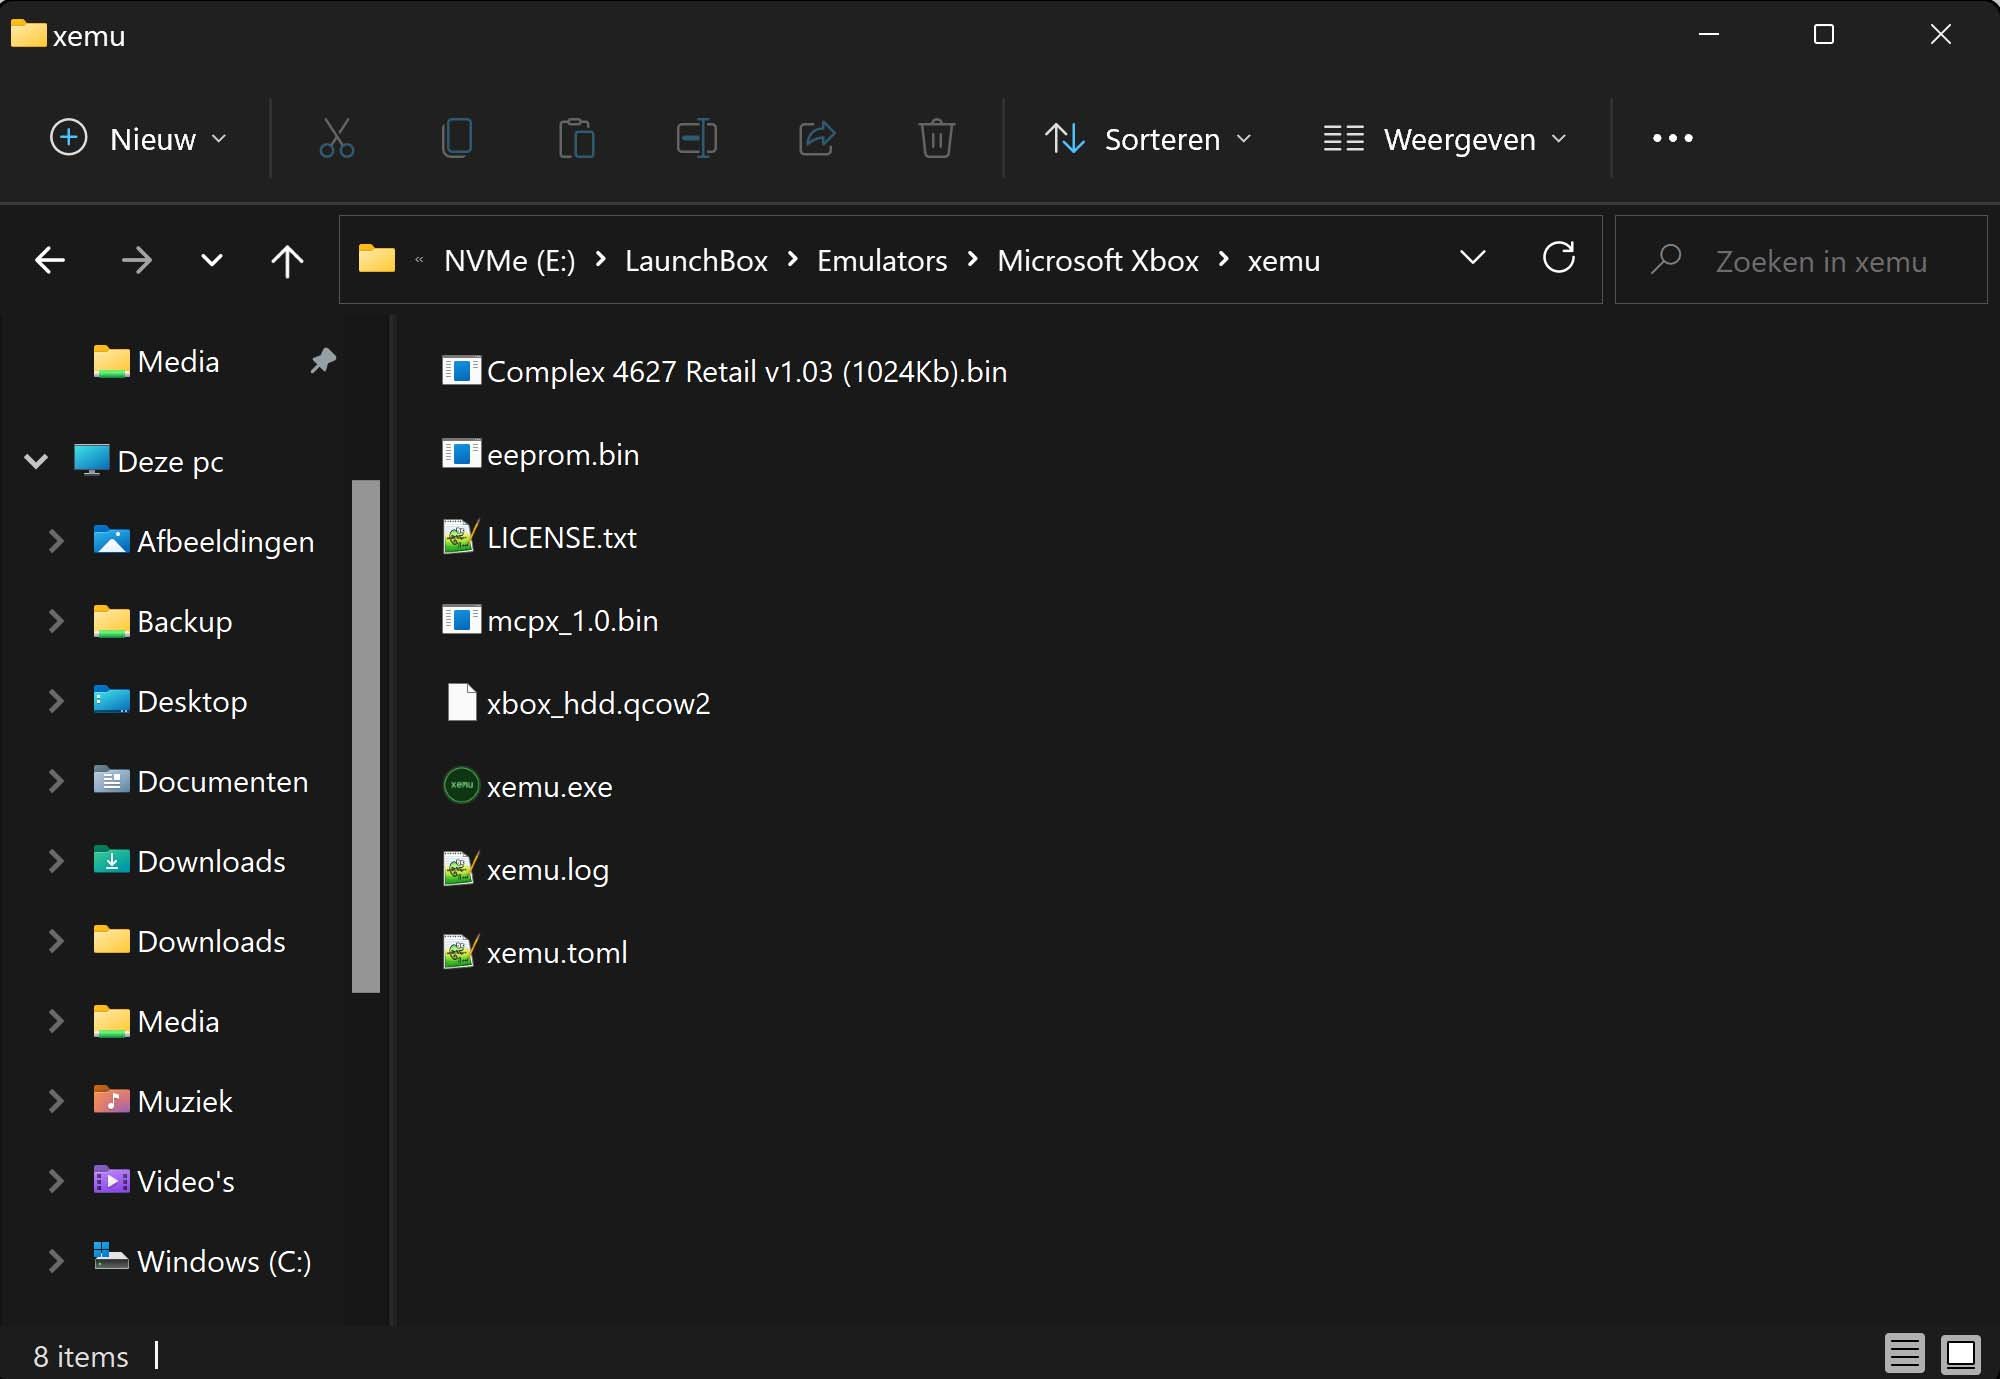Collapse the Deze pc tree node
This screenshot has height=1379, width=2000.
(36, 461)
